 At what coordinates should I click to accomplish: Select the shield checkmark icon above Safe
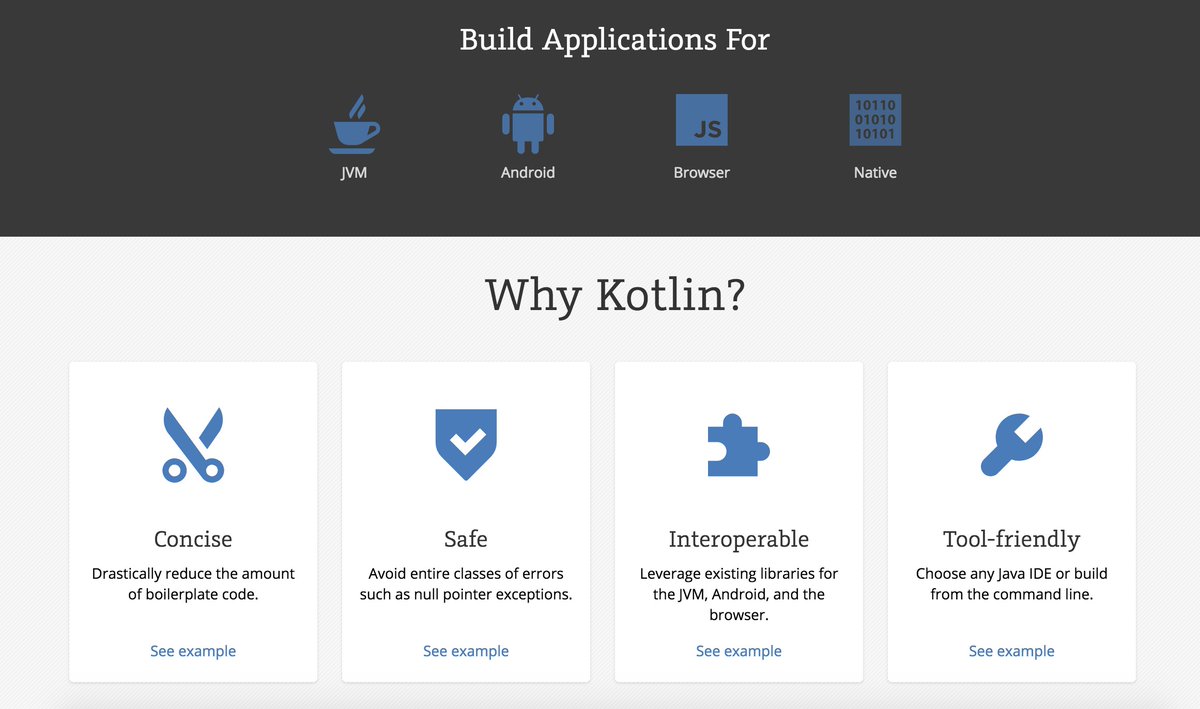coord(466,443)
